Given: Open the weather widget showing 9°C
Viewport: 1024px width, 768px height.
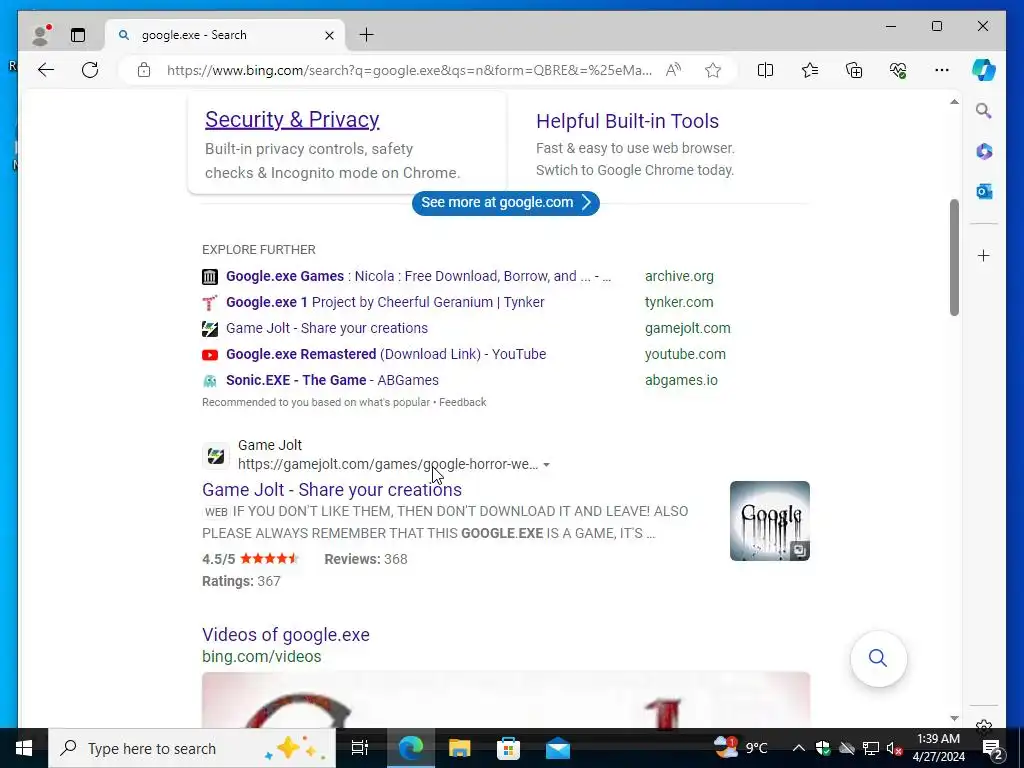Looking at the screenshot, I should point(741,748).
